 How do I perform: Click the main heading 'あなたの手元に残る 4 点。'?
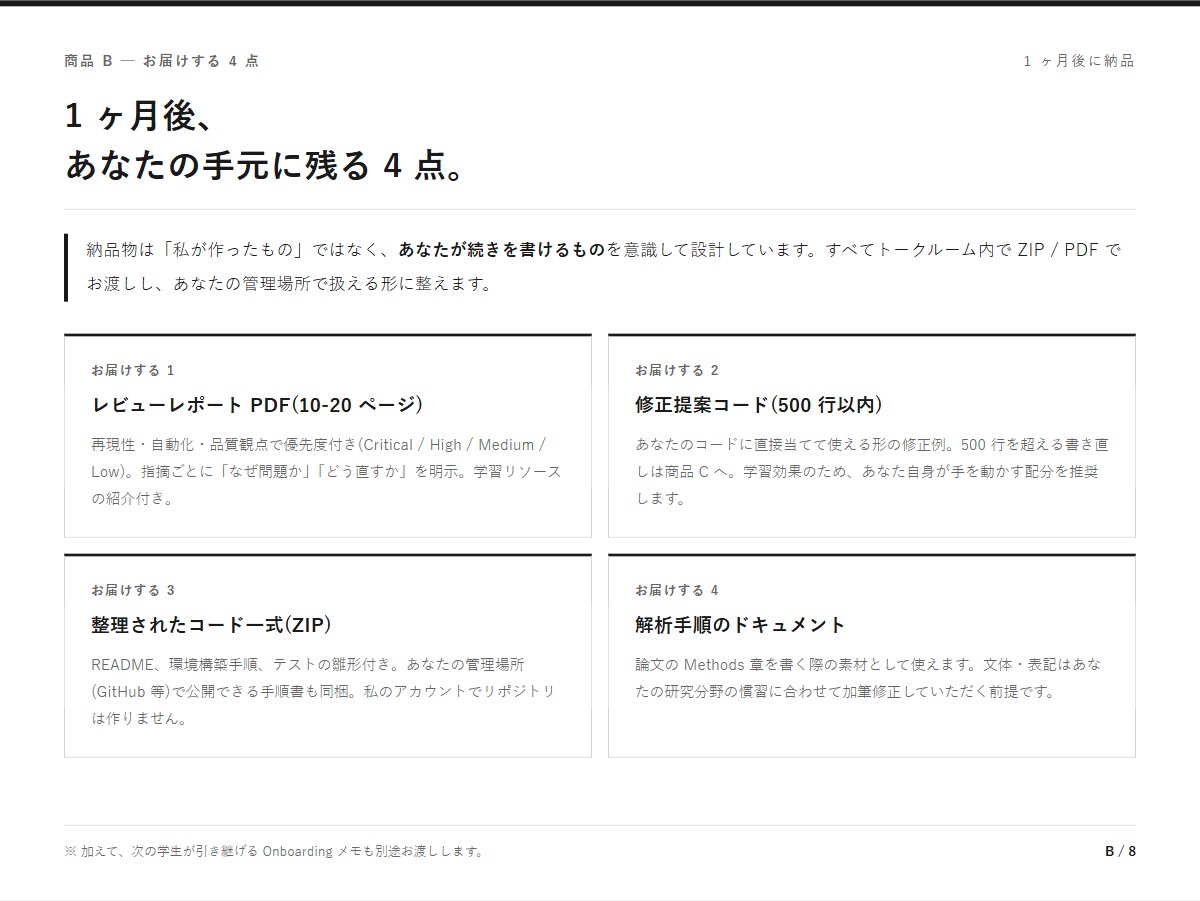pyautogui.click(x=265, y=166)
